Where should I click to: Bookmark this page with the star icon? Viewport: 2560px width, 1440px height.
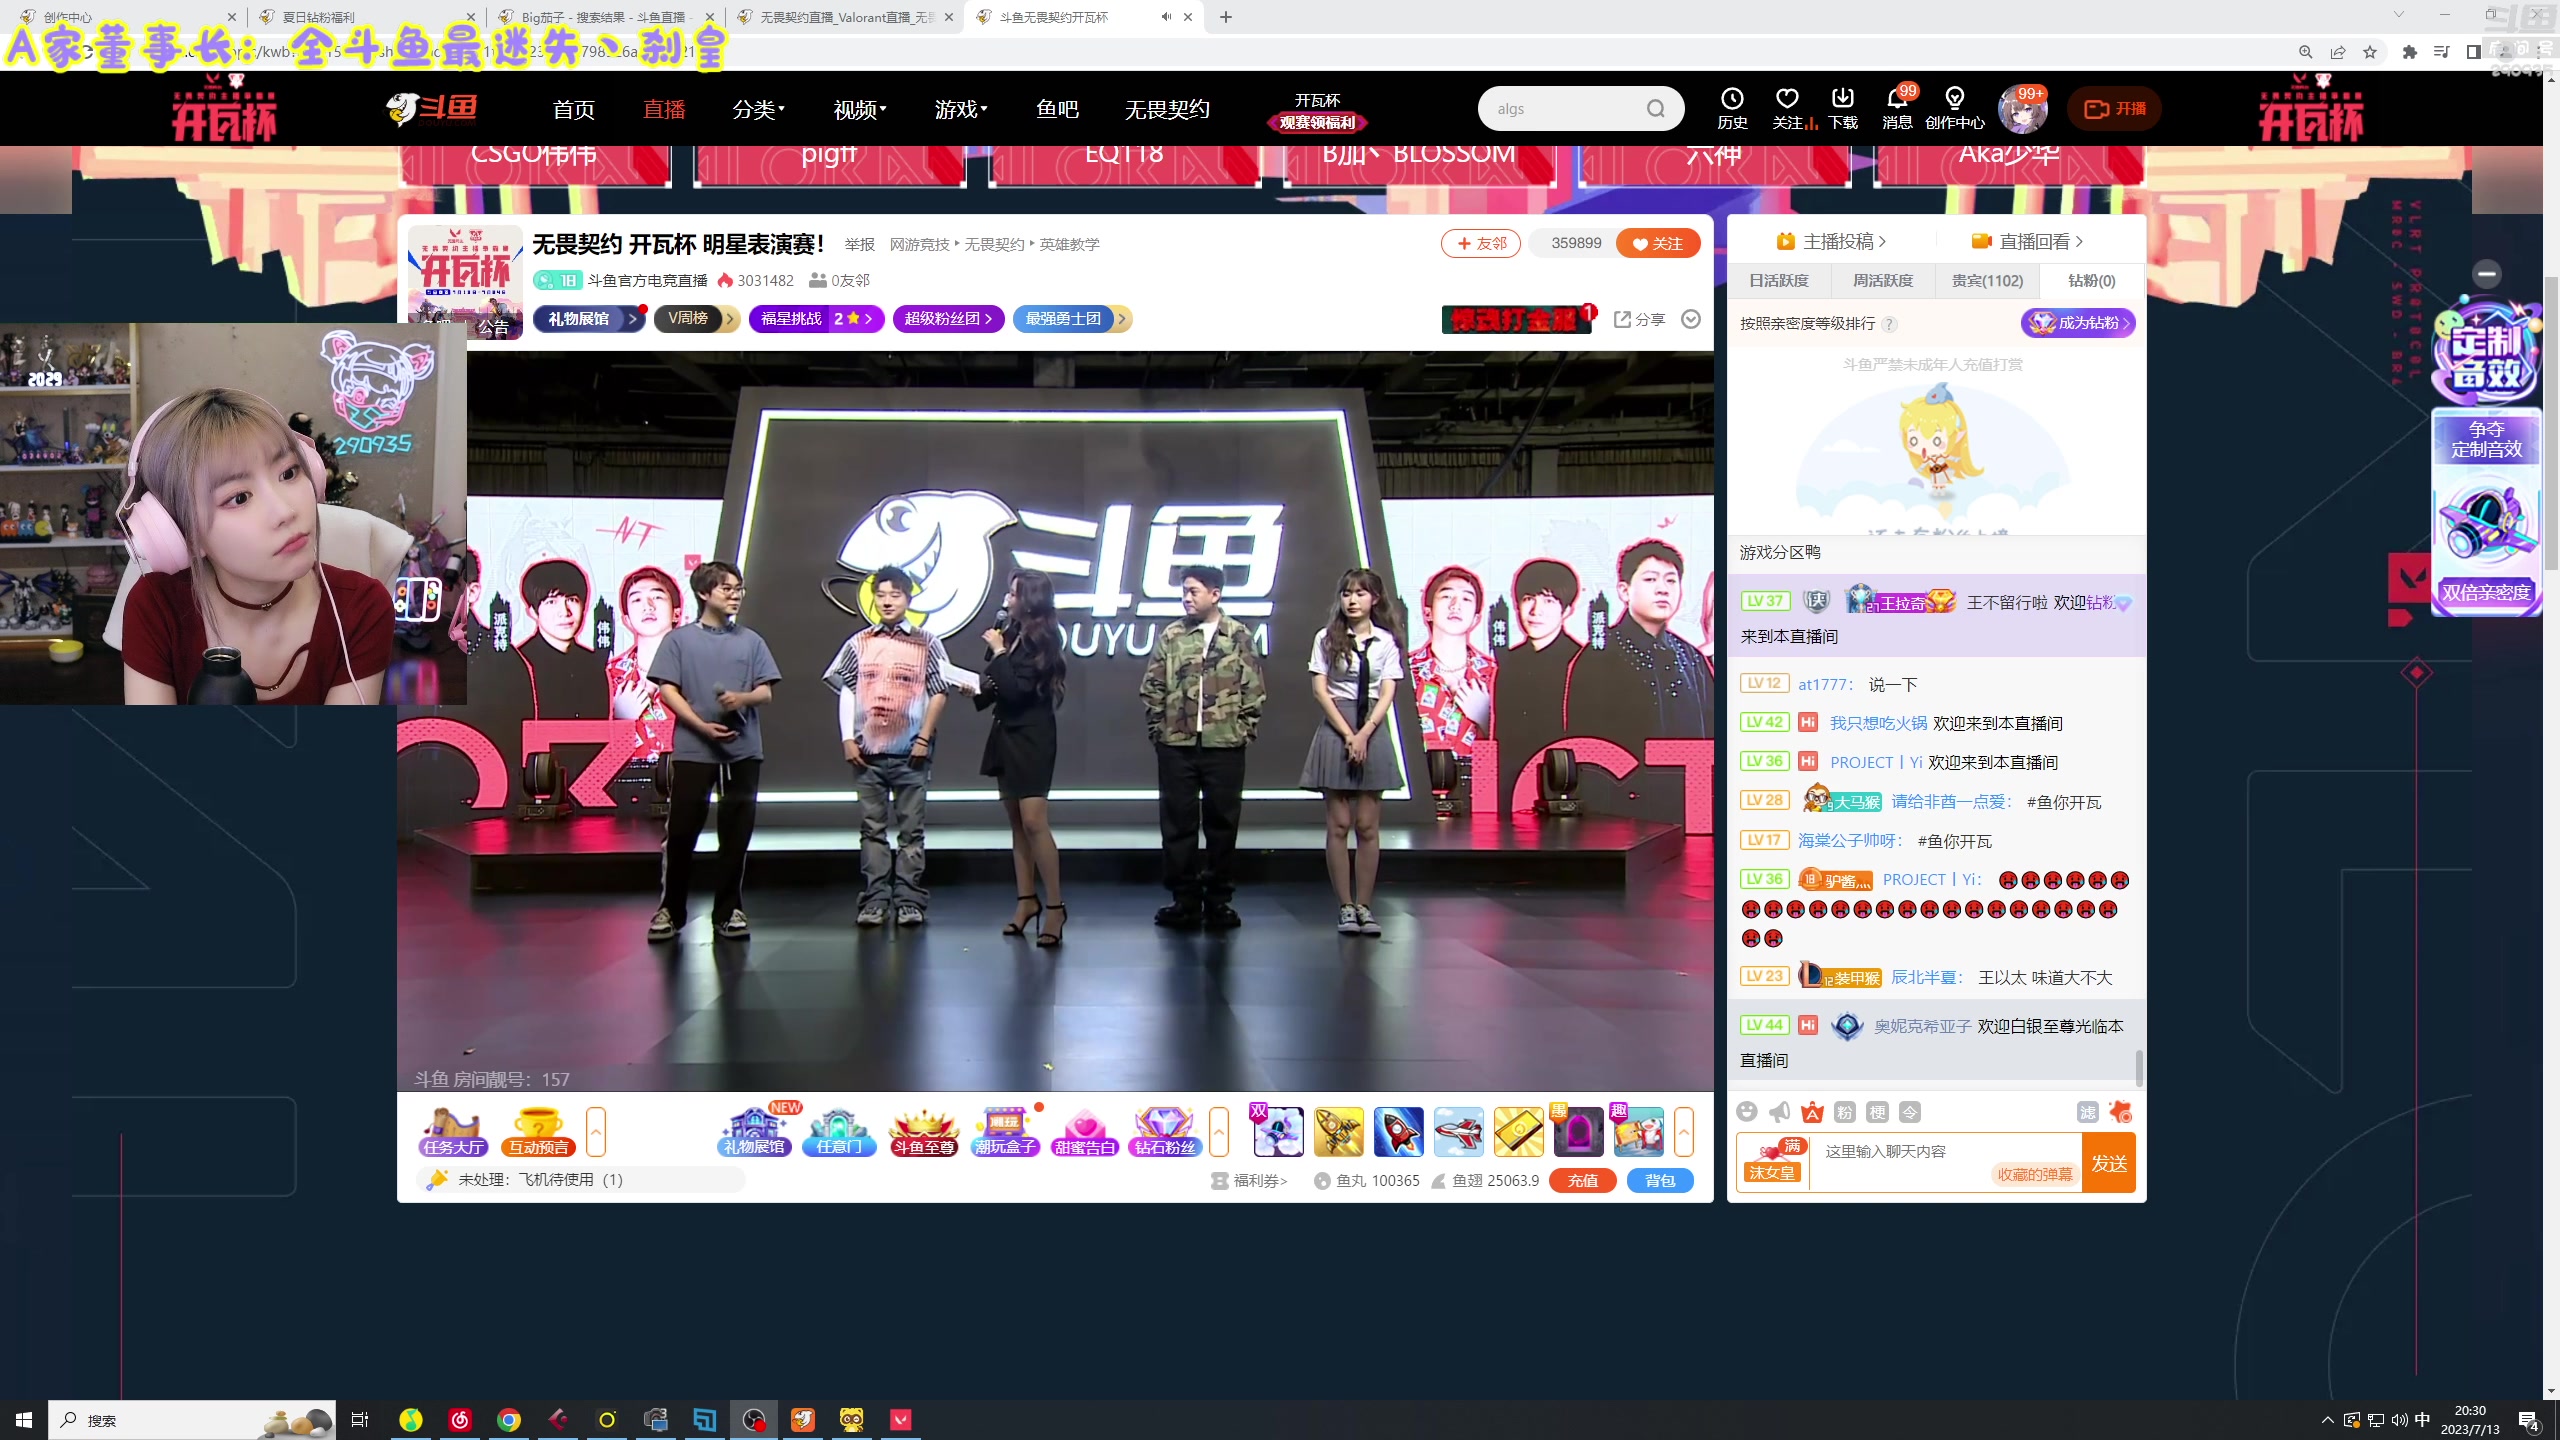(2369, 52)
